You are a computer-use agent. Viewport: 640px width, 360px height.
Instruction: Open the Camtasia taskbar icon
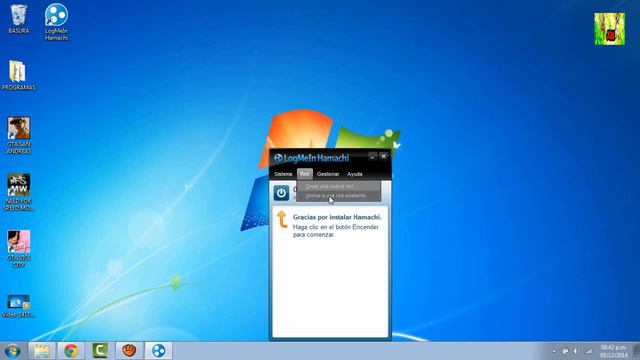click(100, 351)
